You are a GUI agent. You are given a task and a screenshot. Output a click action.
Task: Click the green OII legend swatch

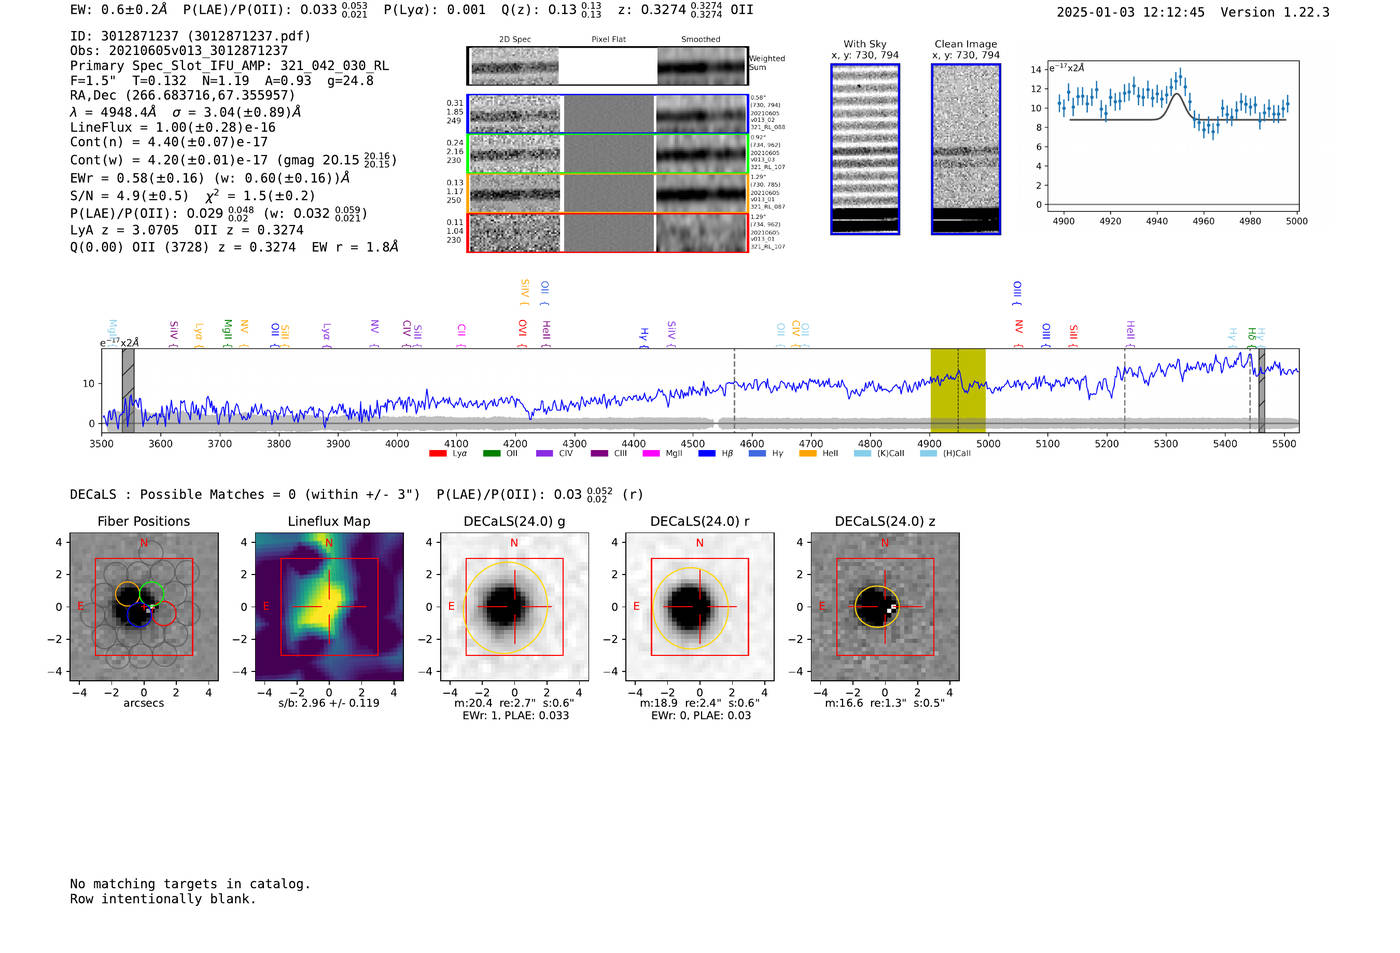pos(491,454)
